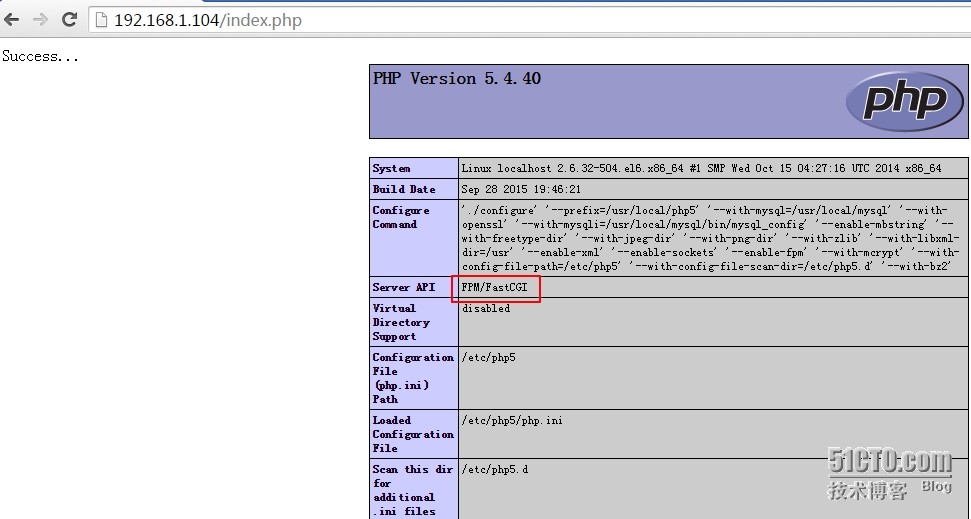
Task: Select the '/etc/php5' path value
Action: click(489, 357)
